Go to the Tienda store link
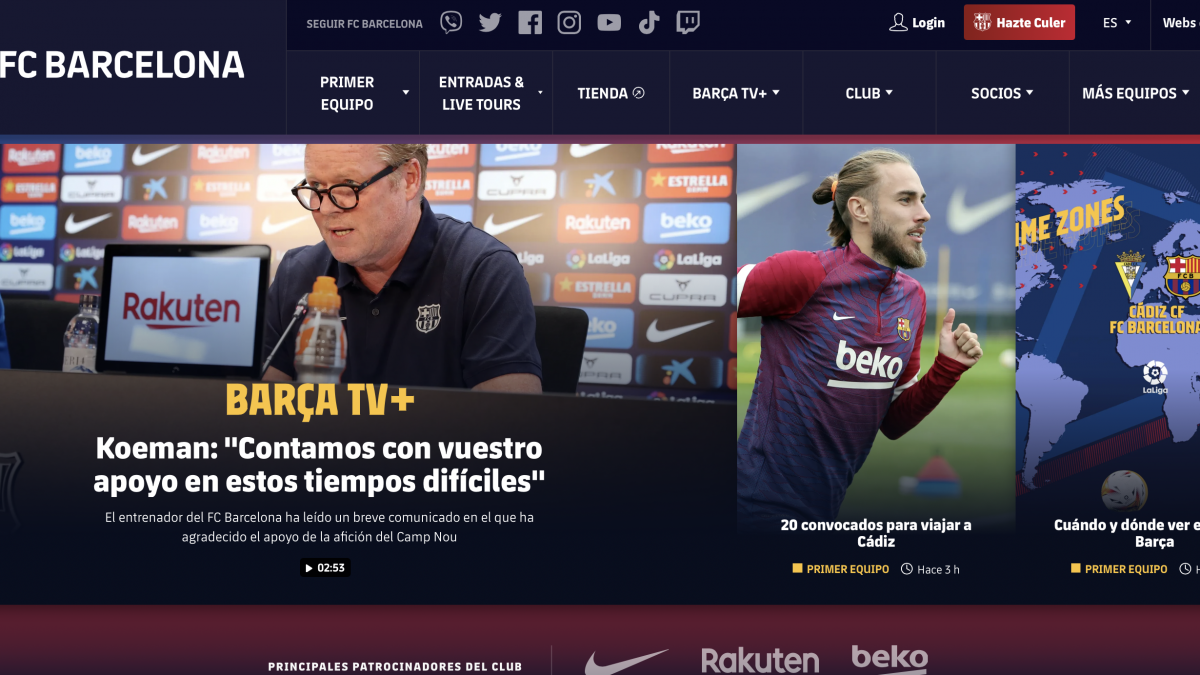1200x675 pixels. (x=611, y=93)
